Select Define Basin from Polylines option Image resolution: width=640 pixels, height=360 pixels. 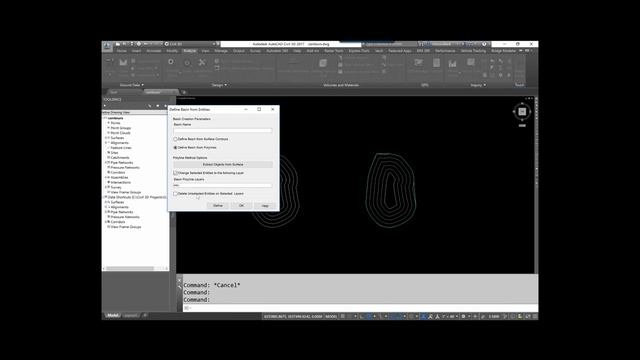pyautogui.click(x=176, y=147)
